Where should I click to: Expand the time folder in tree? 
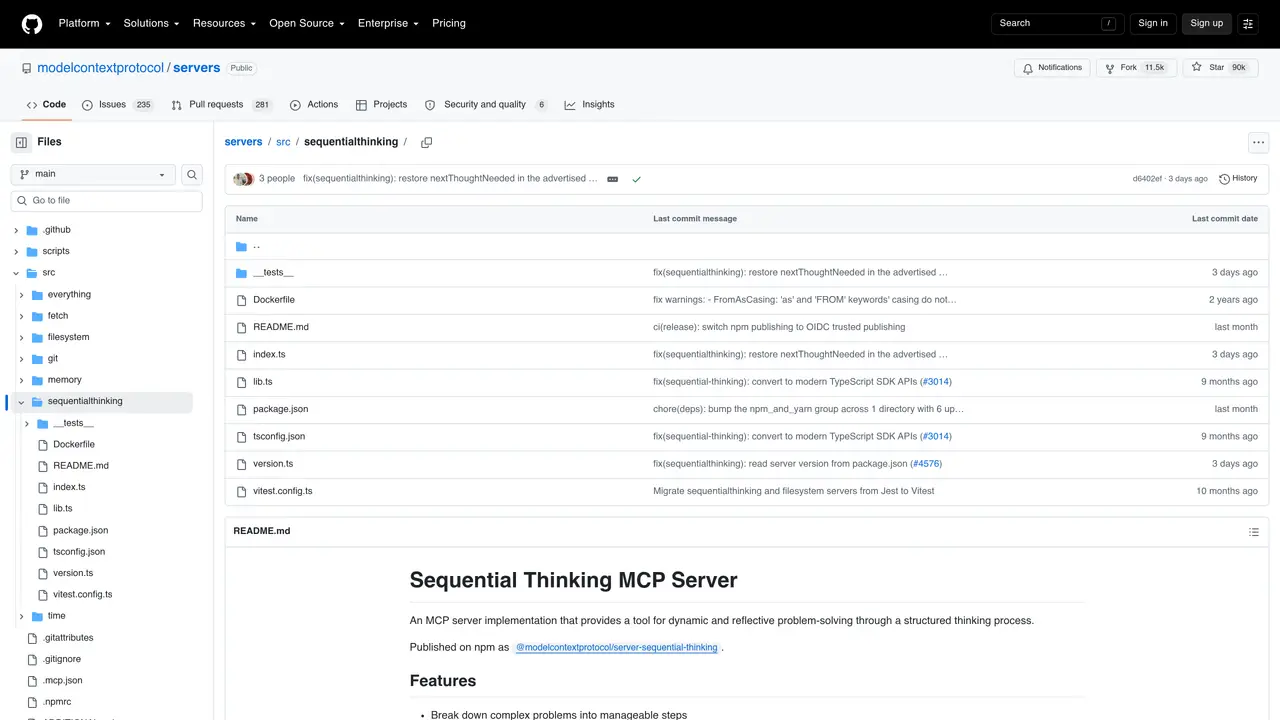(22, 616)
